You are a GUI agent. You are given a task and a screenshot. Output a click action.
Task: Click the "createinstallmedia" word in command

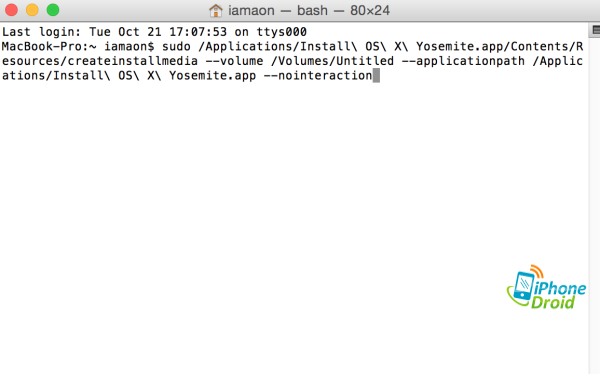(132, 61)
